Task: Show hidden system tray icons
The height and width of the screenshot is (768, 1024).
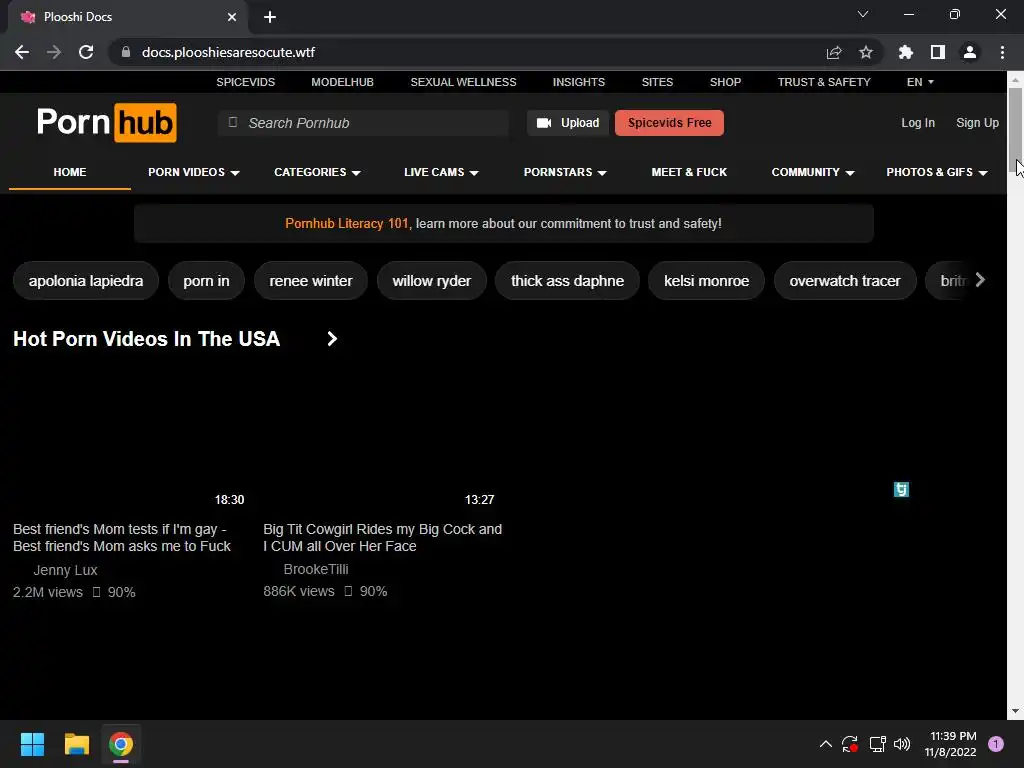Action: pos(825,744)
